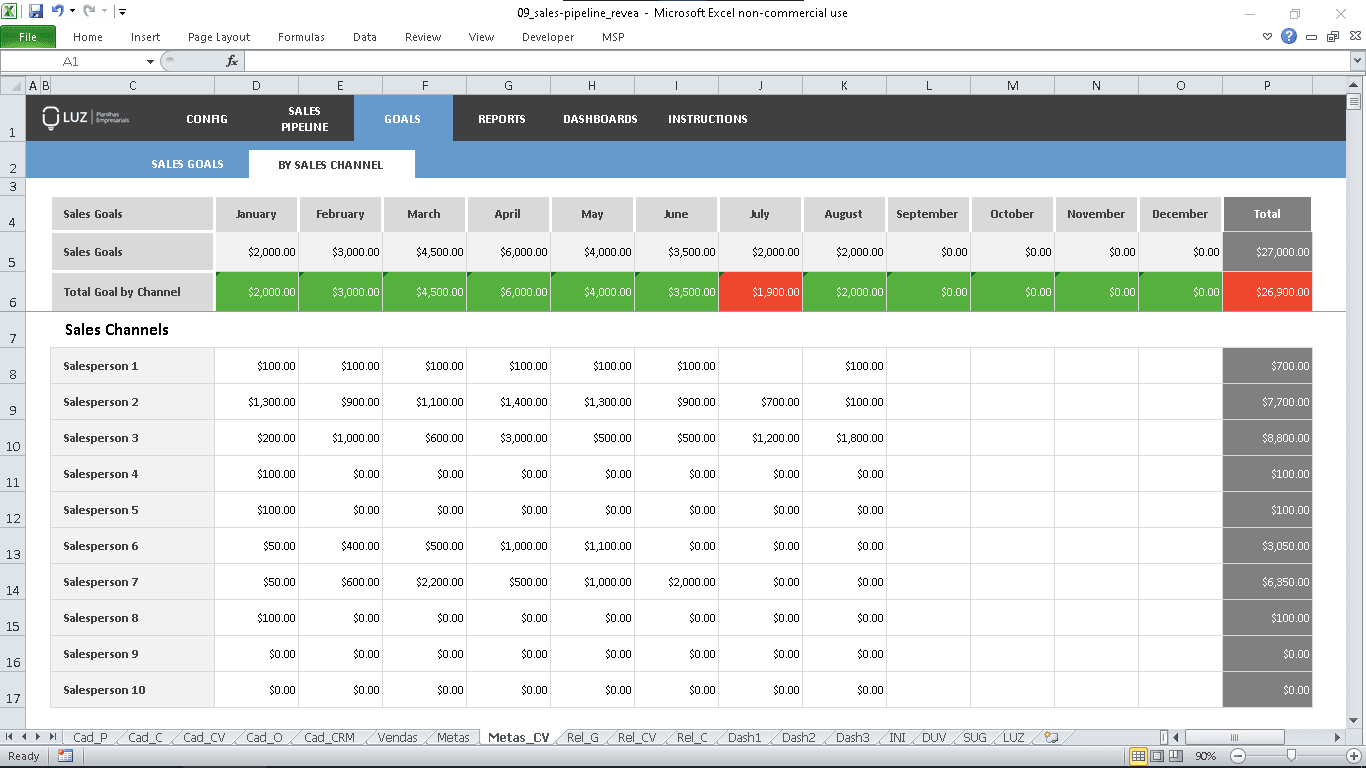
Task: Open the Formulas ribbon tab
Action: [x=301, y=37]
